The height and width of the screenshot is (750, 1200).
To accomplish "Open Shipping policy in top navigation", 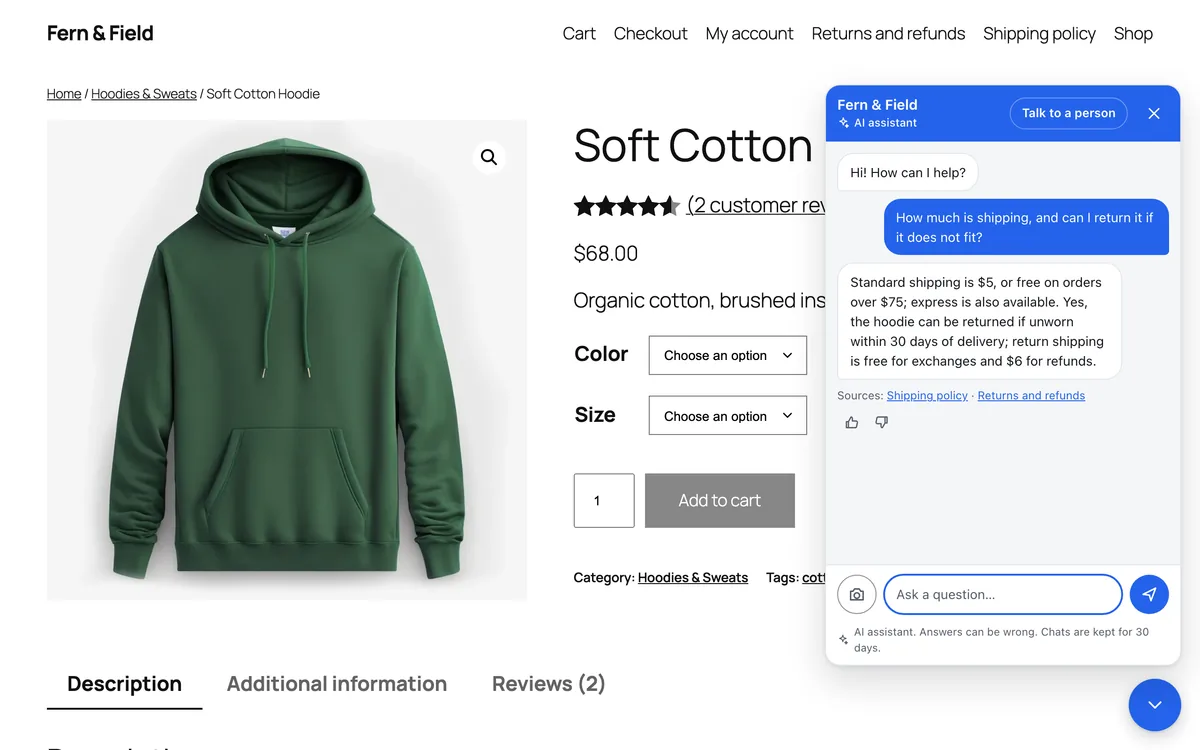I will [x=1039, y=33].
